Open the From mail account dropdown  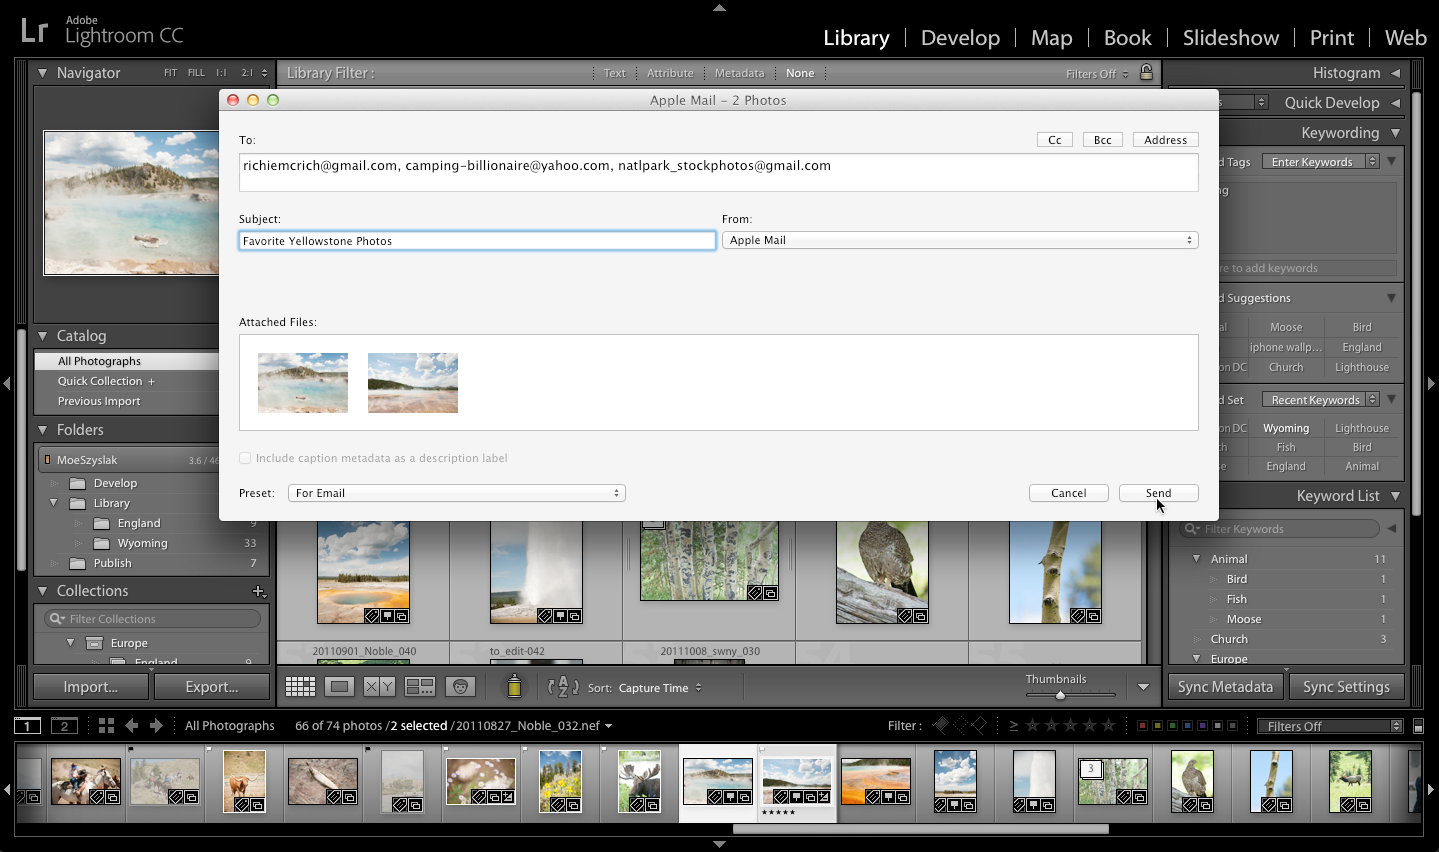pos(960,240)
